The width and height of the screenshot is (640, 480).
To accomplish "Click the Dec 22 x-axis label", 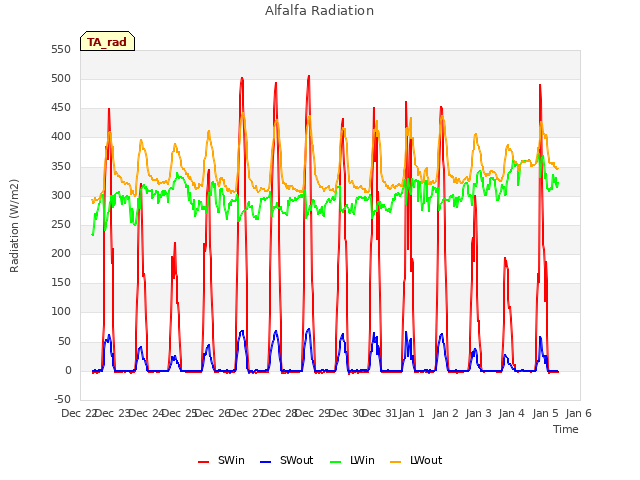I will pyautogui.click(x=78, y=414).
